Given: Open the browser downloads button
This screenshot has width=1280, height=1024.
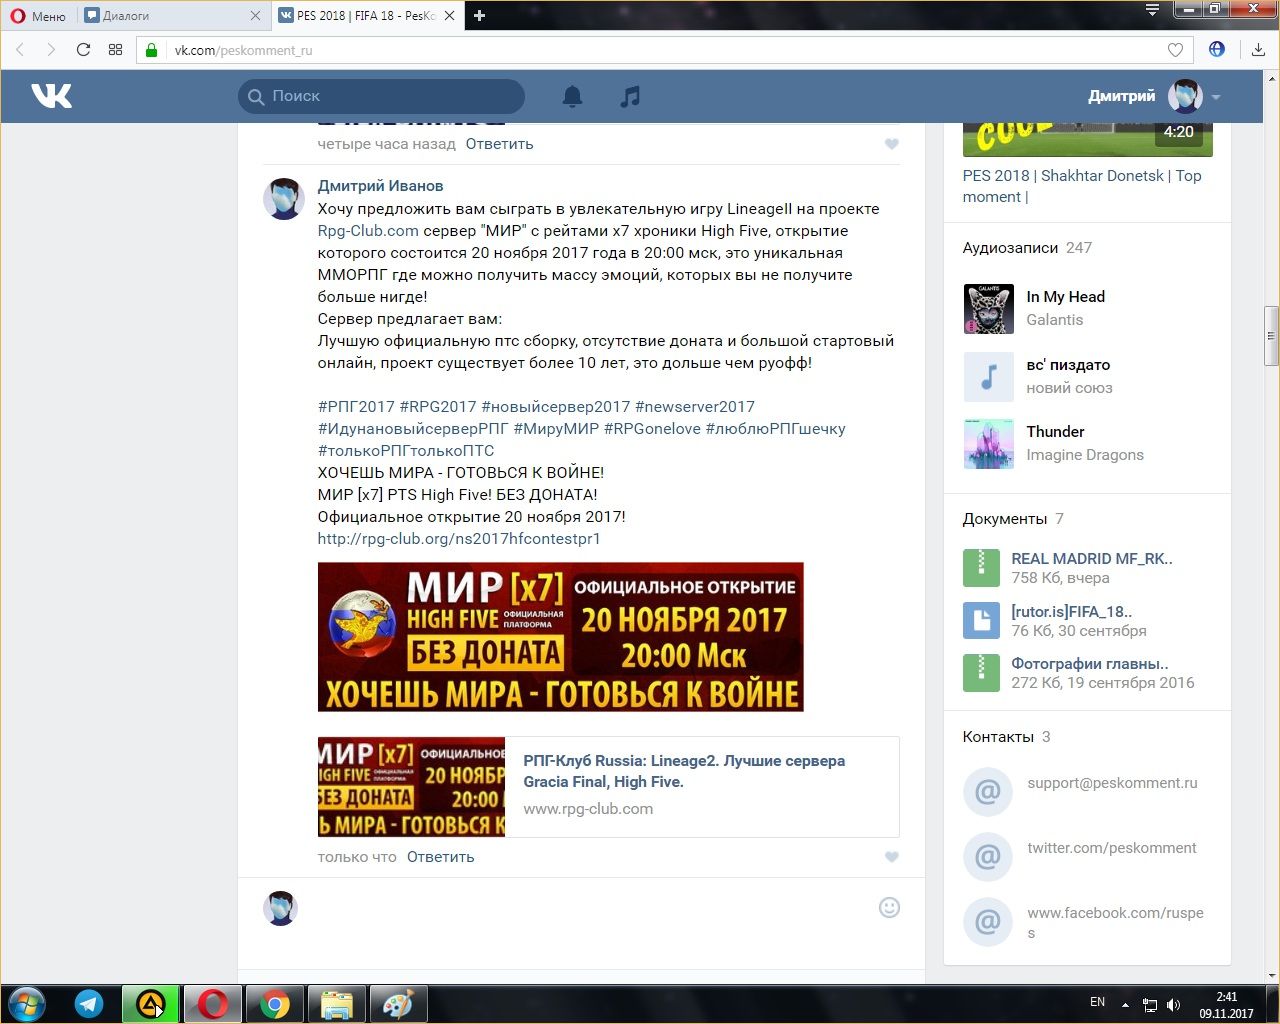Looking at the screenshot, I should [1258, 50].
